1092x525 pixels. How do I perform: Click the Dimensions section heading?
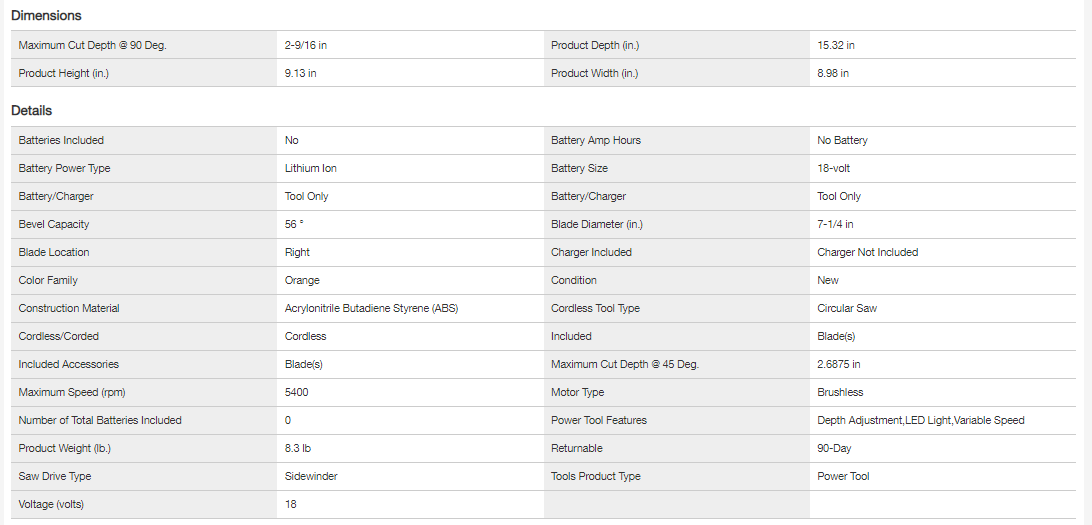point(46,16)
